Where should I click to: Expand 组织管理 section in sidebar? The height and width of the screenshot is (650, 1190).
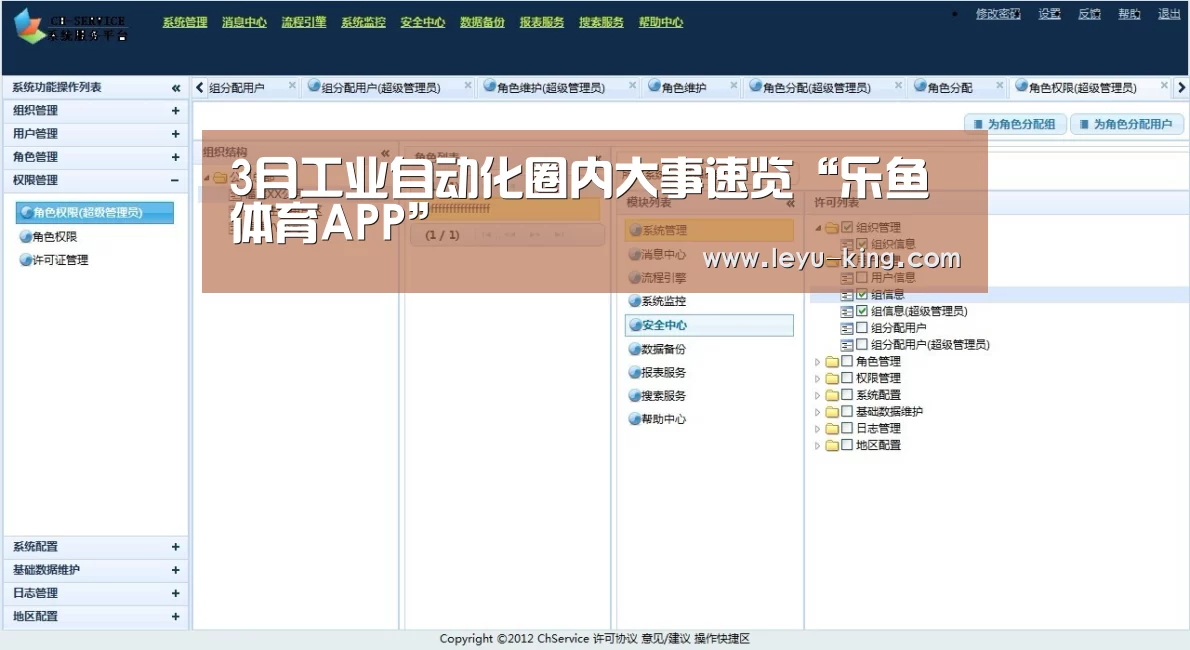(175, 111)
